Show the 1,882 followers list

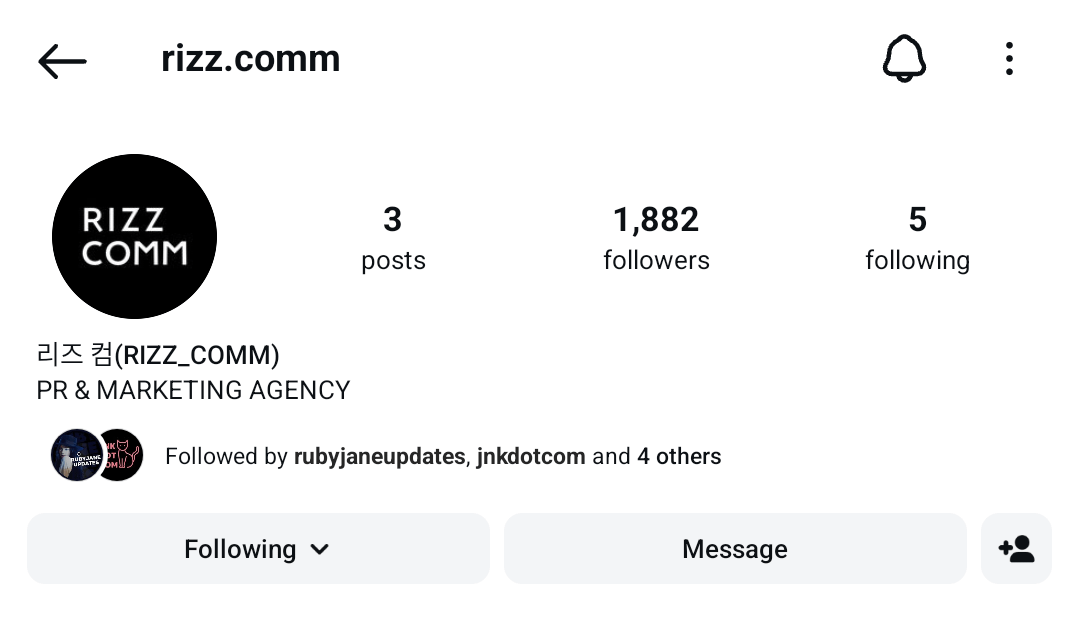point(656,238)
